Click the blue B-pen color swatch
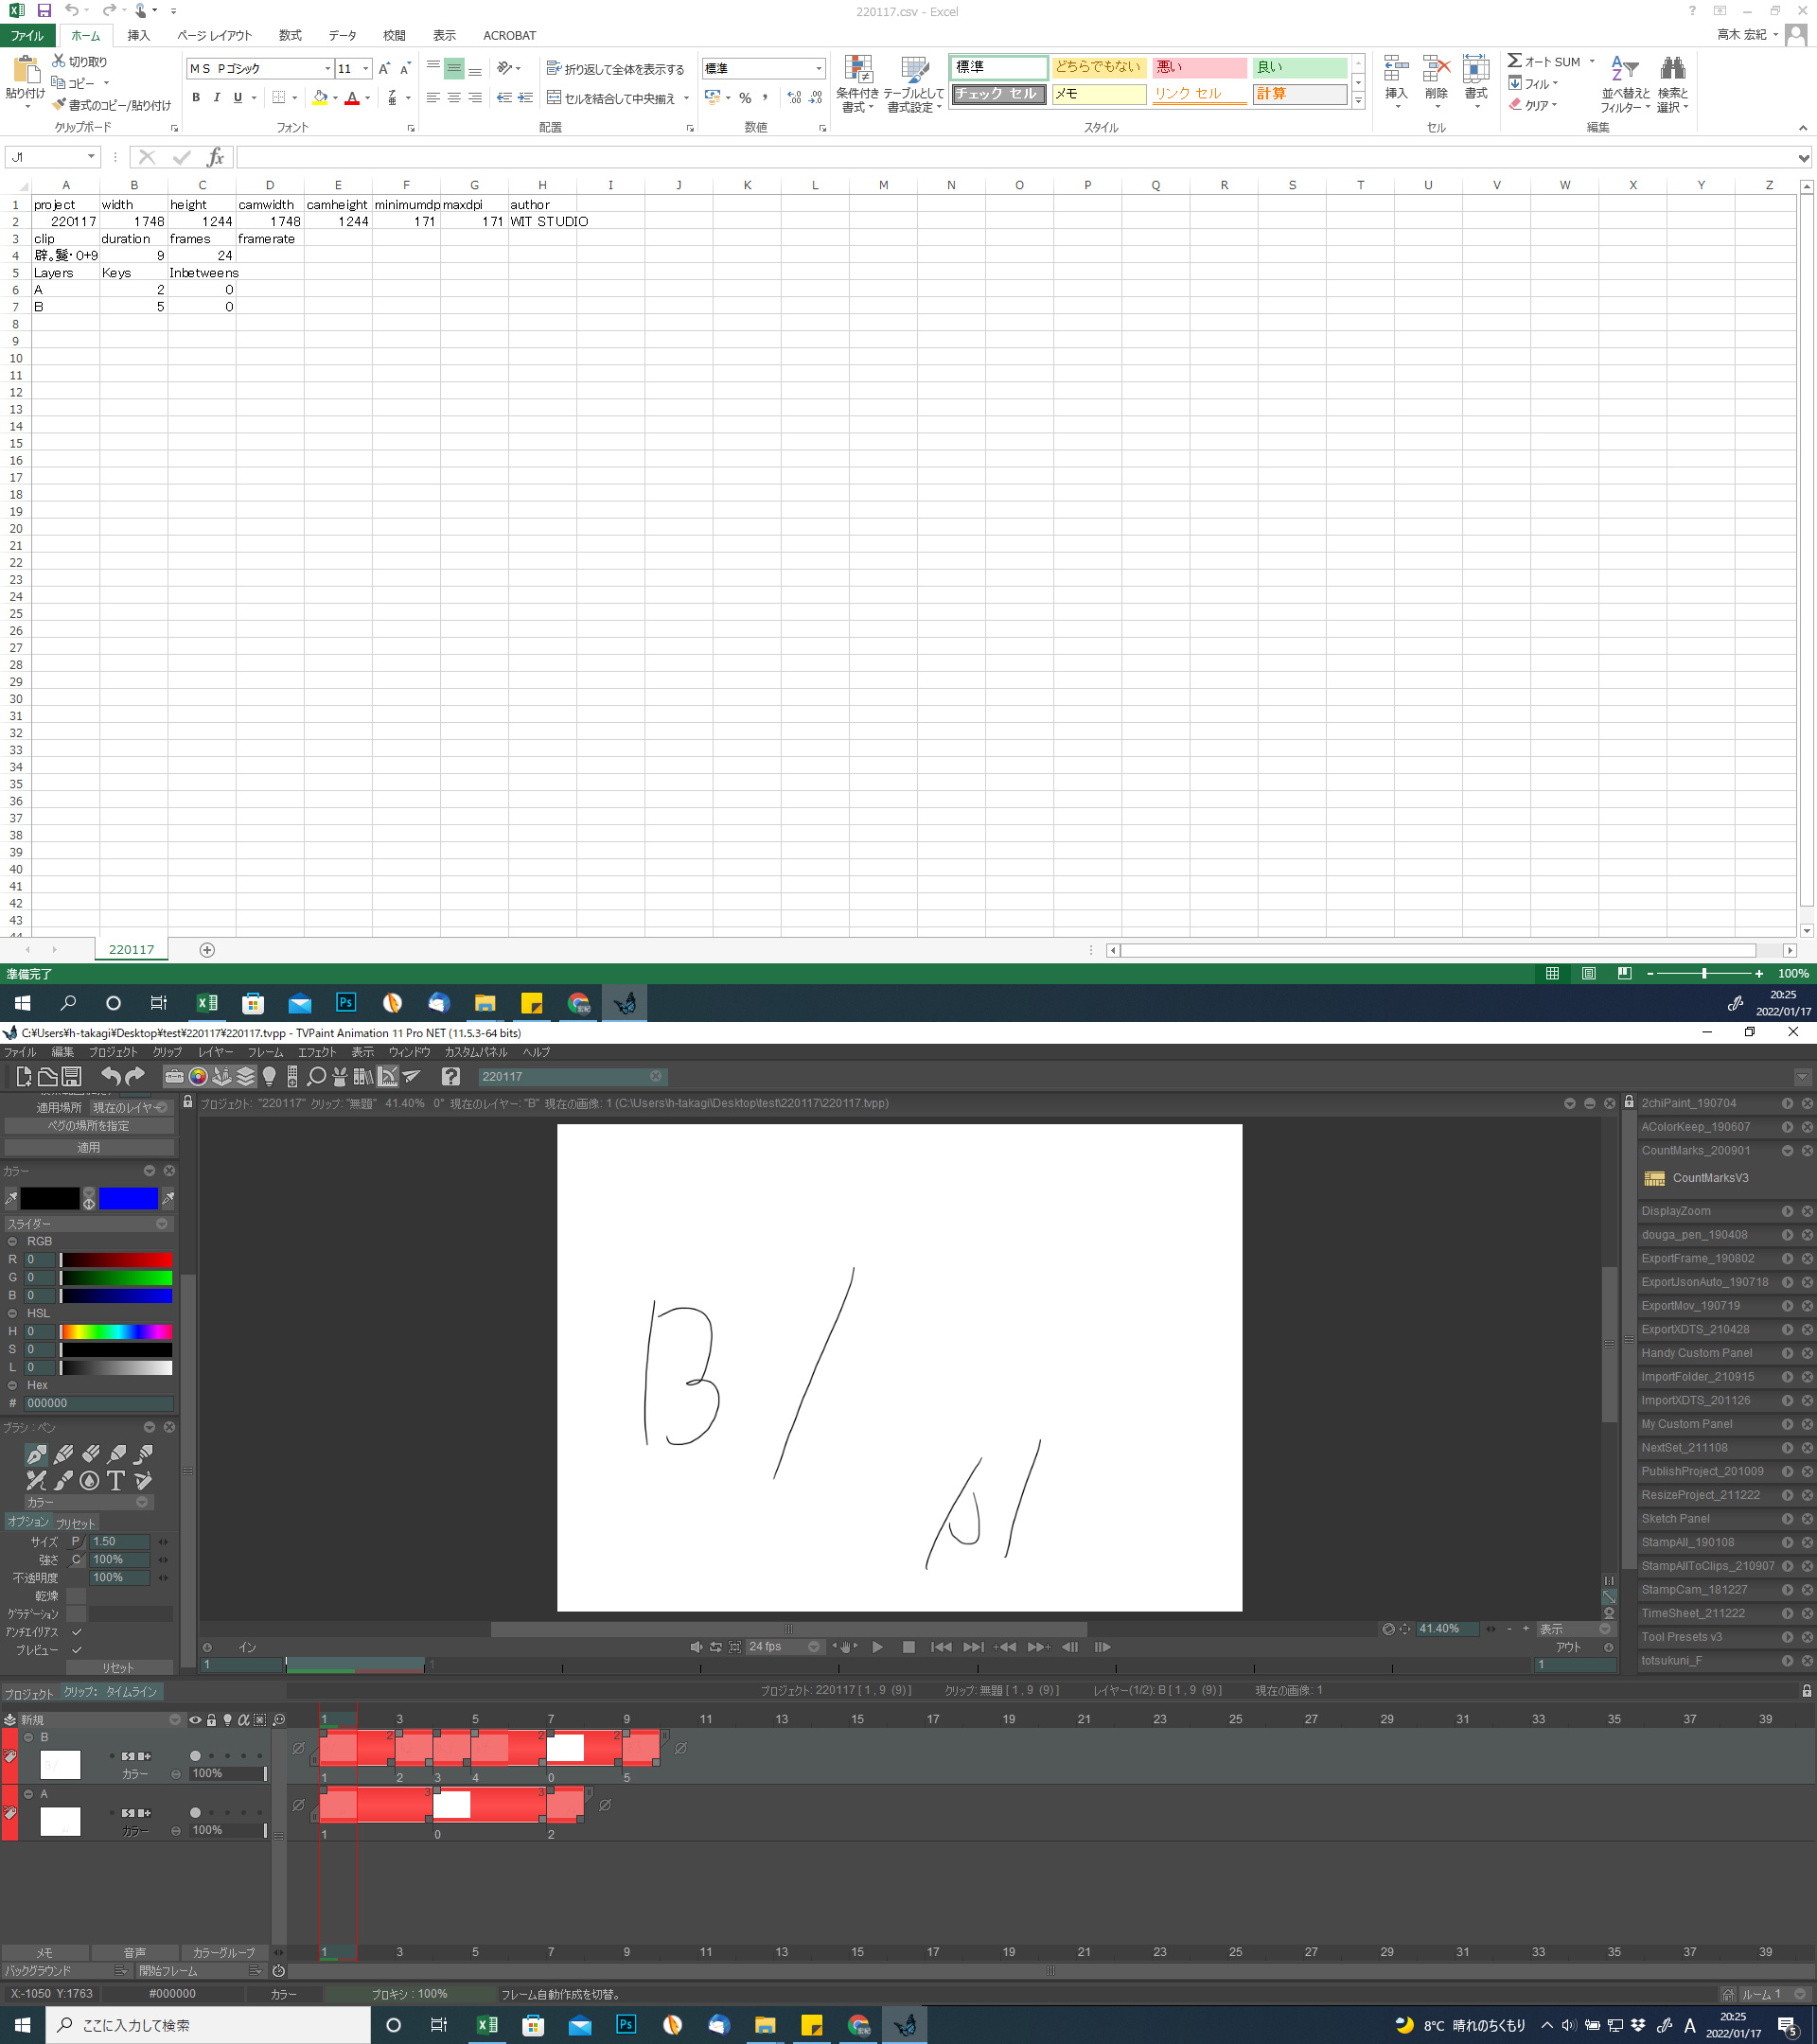The image size is (1817, 2044). tap(128, 1198)
